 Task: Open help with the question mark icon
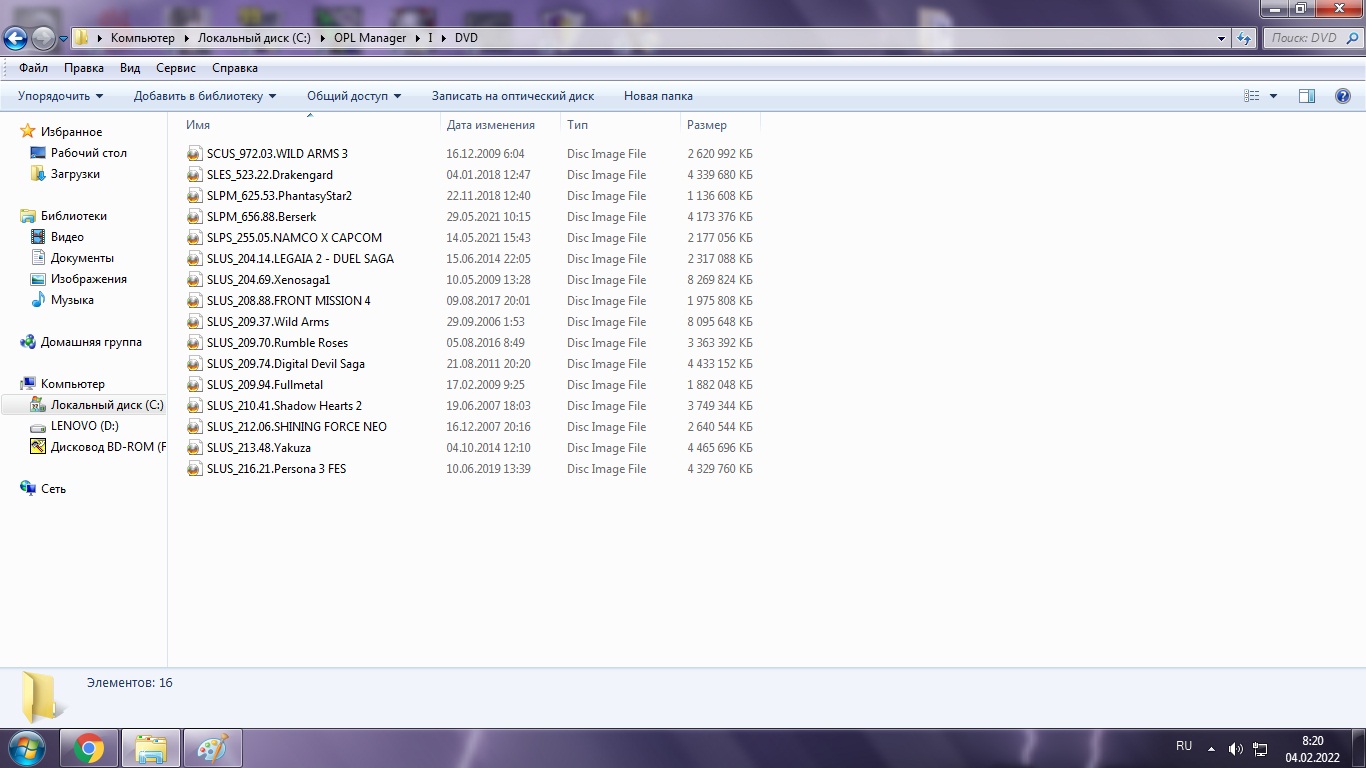coord(1343,96)
